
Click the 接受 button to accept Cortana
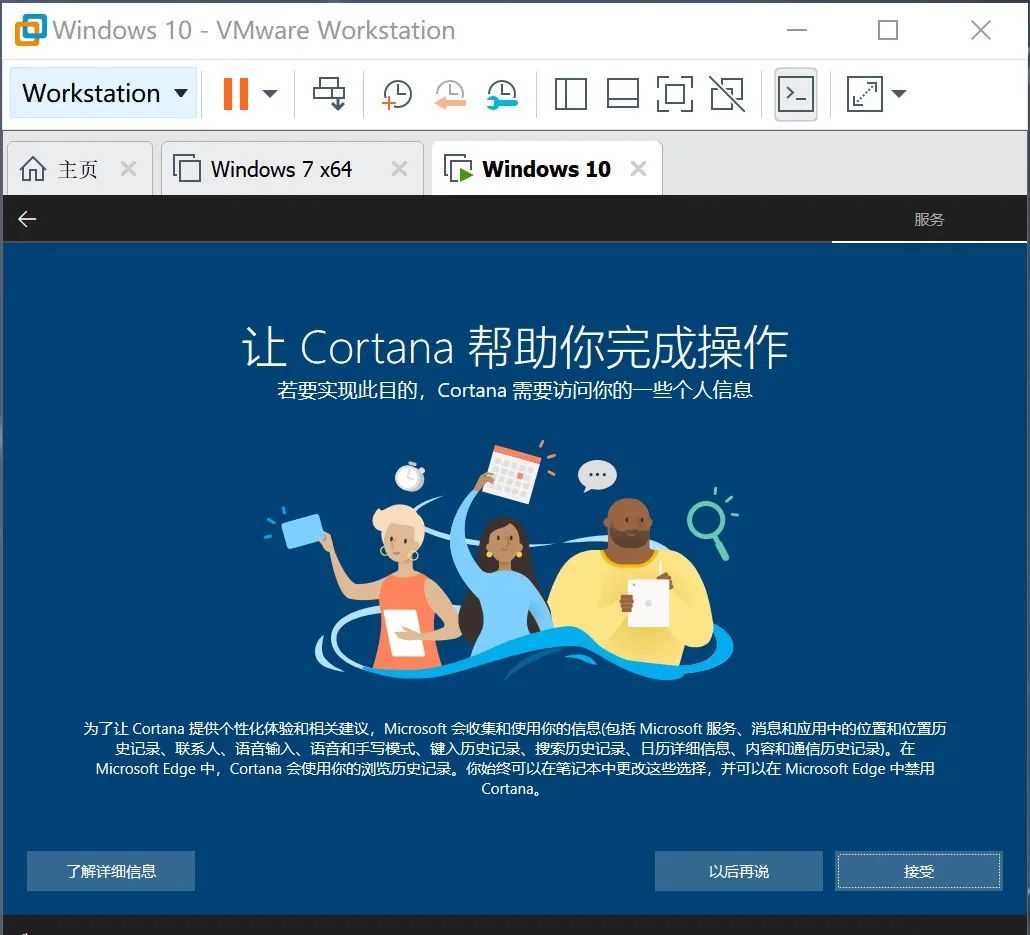(x=918, y=870)
